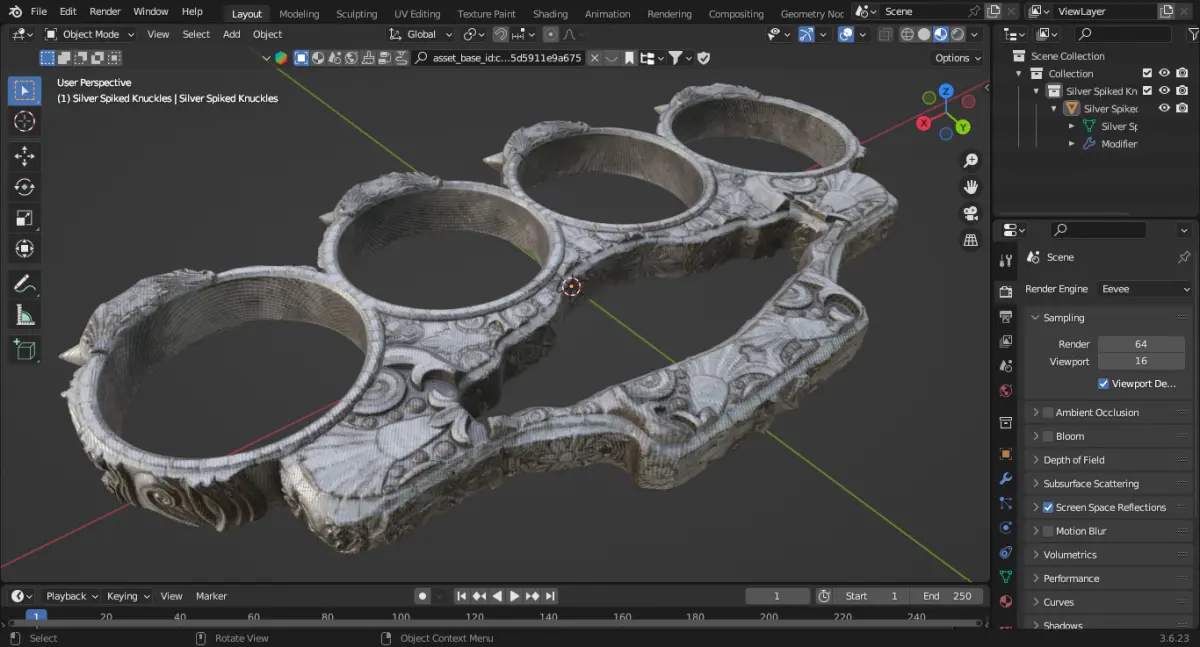Open the Render menu
This screenshot has width=1200, height=647.
[x=105, y=12]
